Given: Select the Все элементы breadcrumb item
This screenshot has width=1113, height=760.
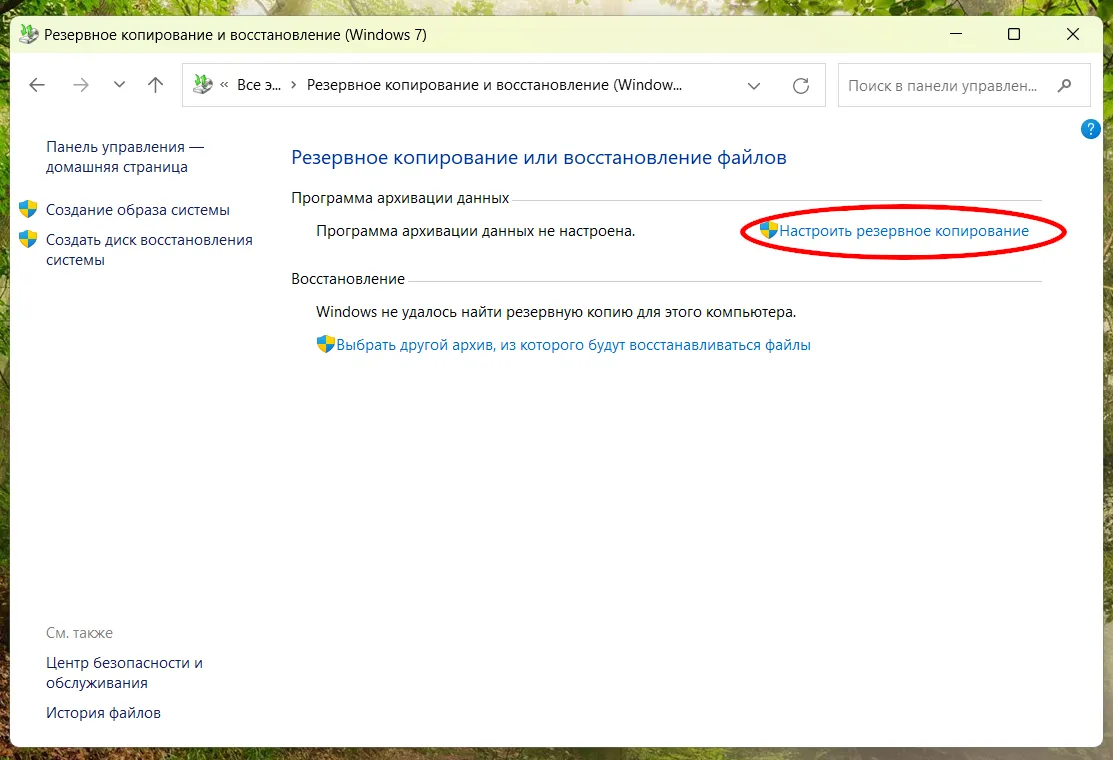Looking at the screenshot, I should pyautogui.click(x=259, y=85).
